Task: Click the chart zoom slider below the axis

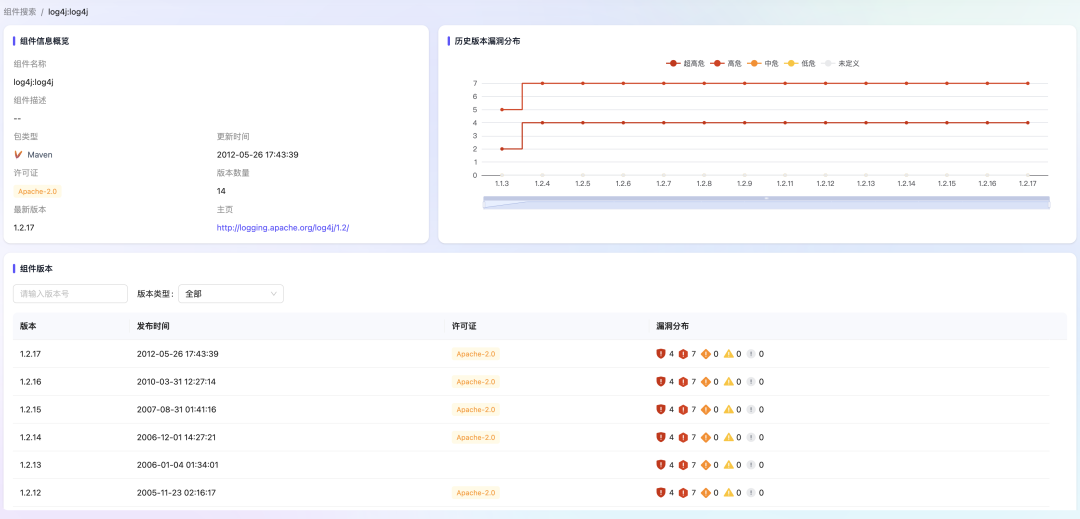Action: pyautogui.click(x=766, y=202)
